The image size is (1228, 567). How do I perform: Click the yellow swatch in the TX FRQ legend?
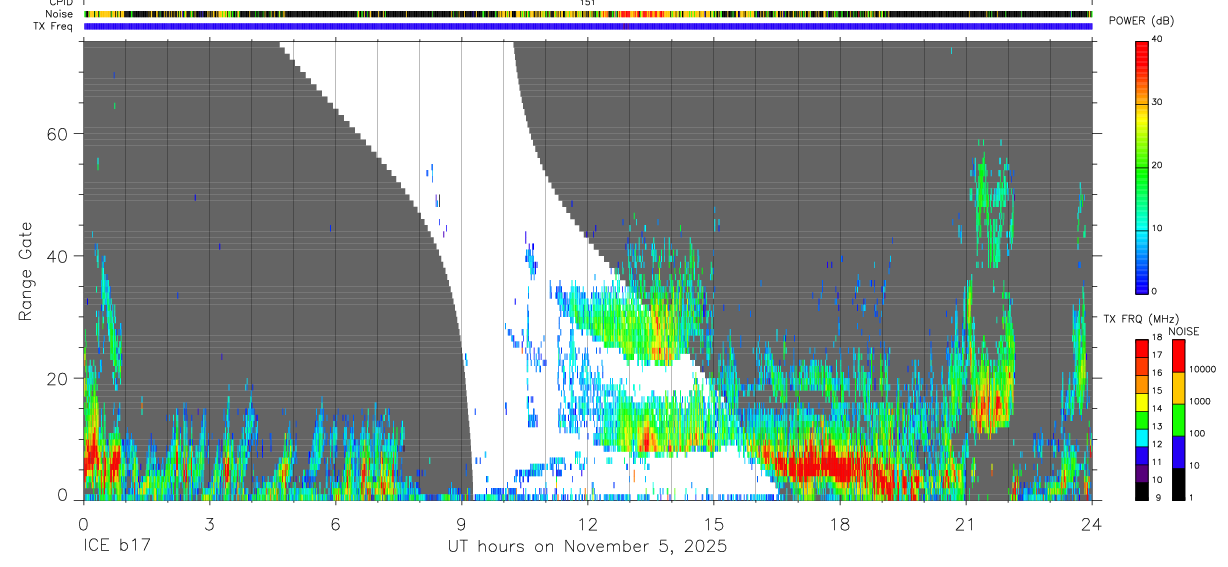1141,402
